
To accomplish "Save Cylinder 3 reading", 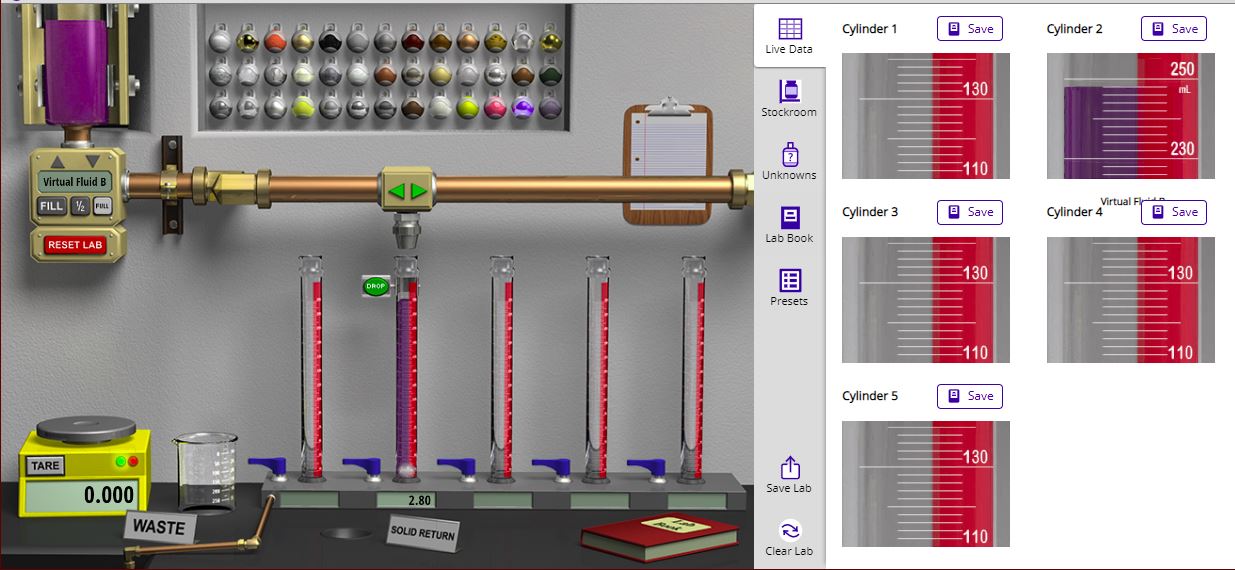I will 969,212.
